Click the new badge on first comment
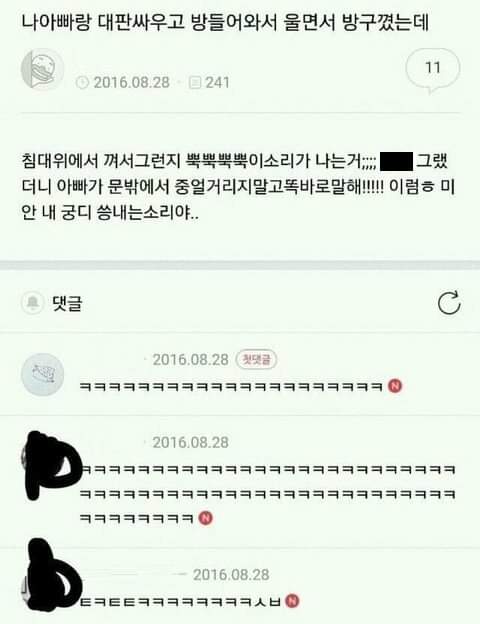Viewport: 480px width, 624px height. pos(395,386)
